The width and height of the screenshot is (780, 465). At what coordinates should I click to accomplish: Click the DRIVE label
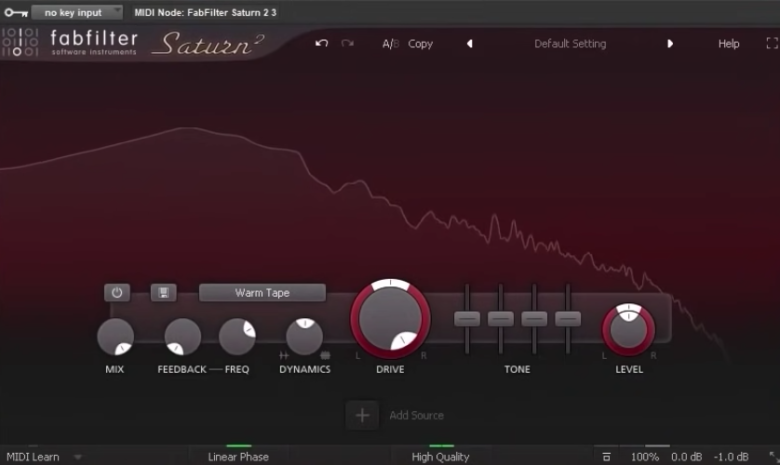pos(390,370)
